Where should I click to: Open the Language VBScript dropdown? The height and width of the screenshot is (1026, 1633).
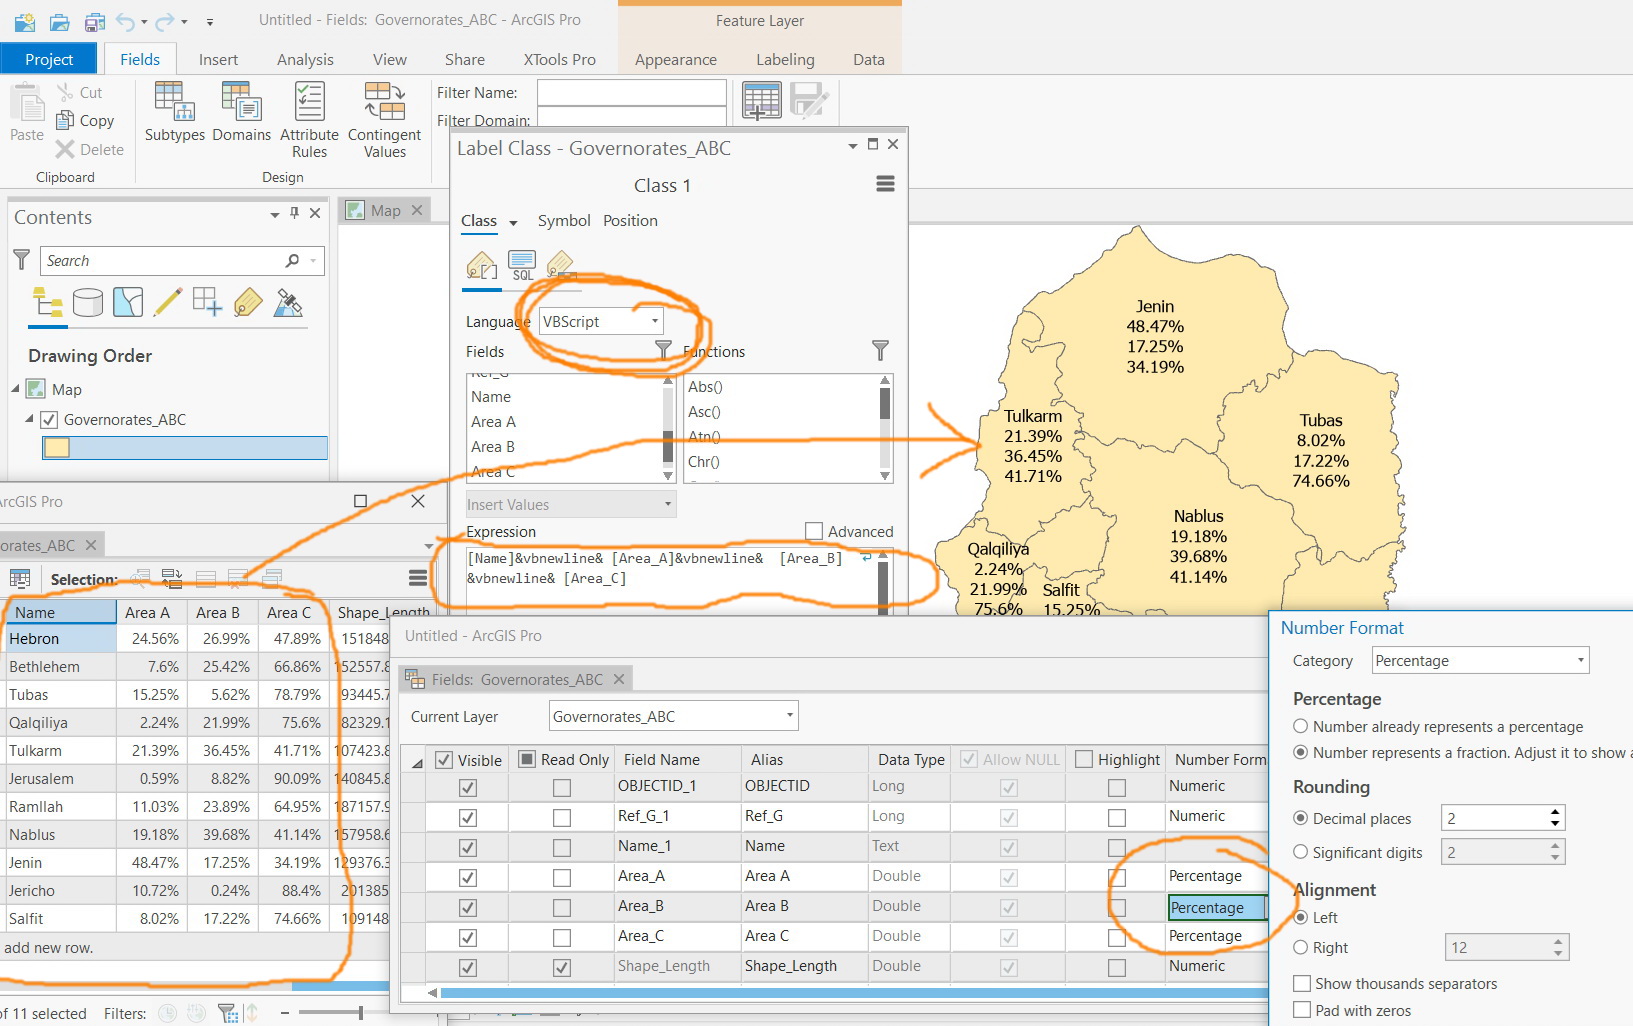coord(601,321)
